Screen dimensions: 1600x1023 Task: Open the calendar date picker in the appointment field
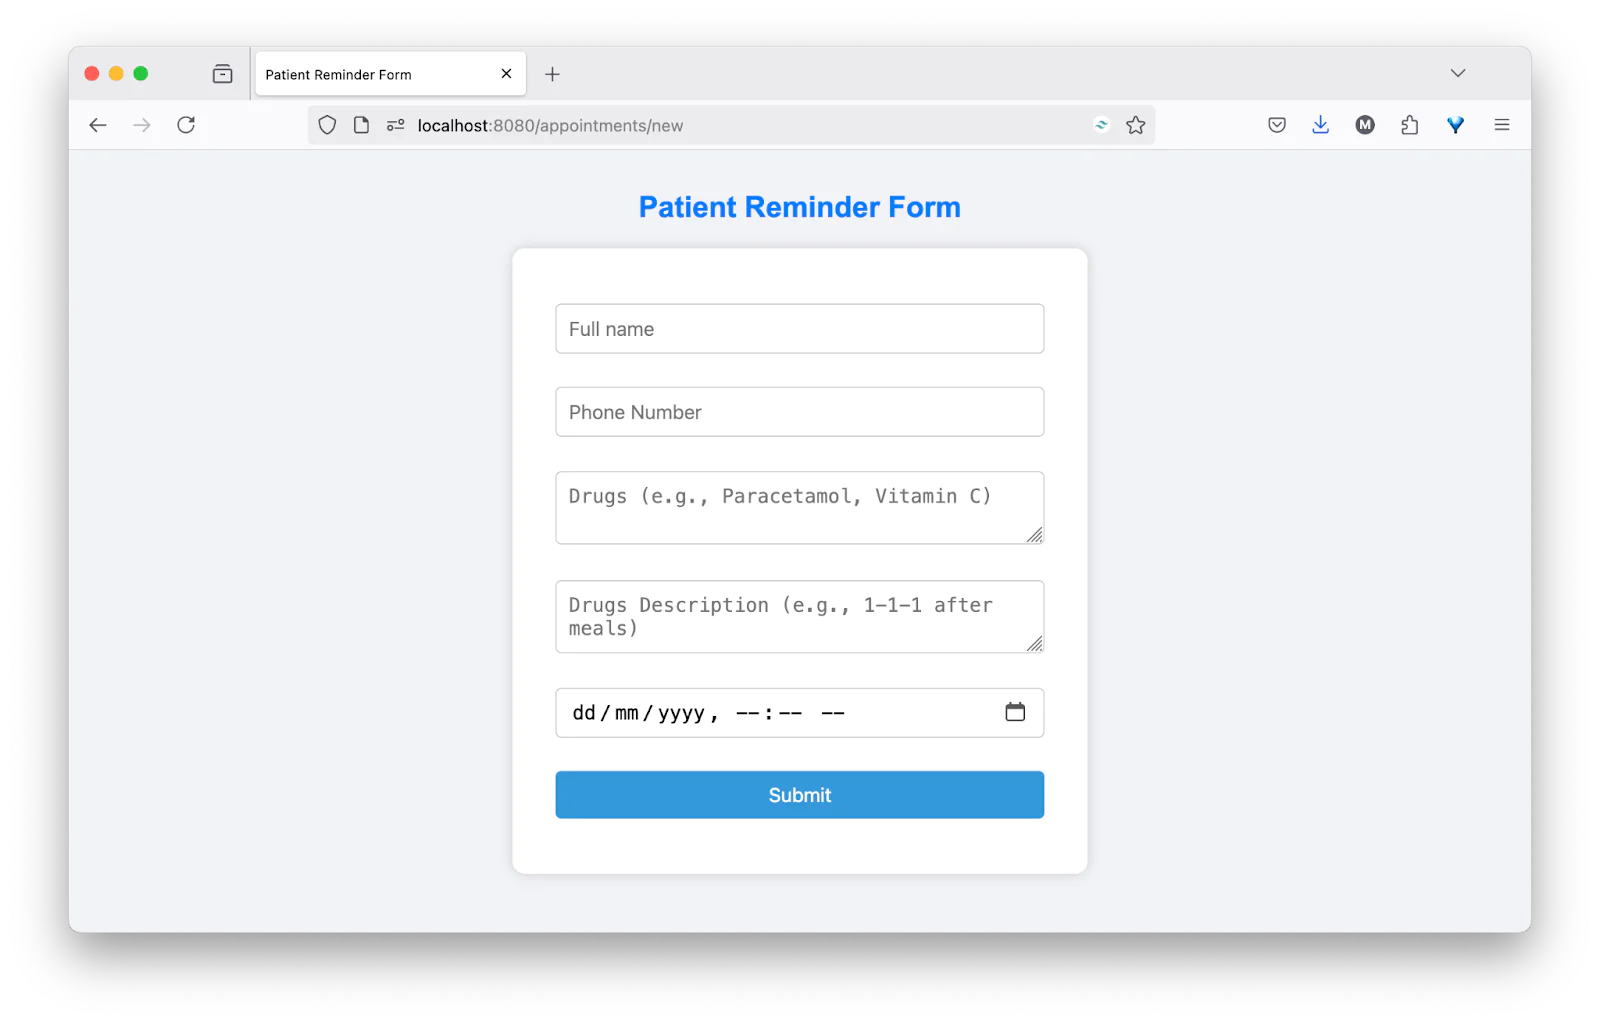[1015, 712]
